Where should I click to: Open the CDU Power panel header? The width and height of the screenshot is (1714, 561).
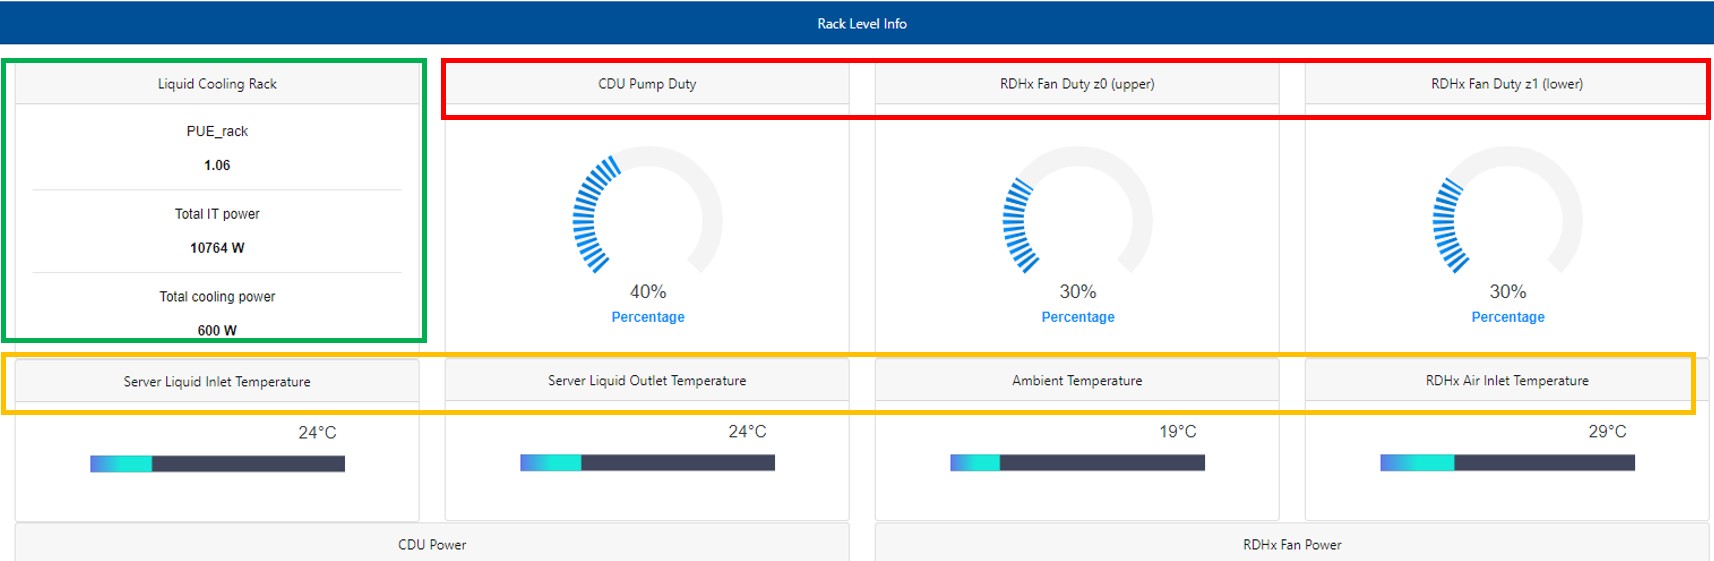(432, 545)
